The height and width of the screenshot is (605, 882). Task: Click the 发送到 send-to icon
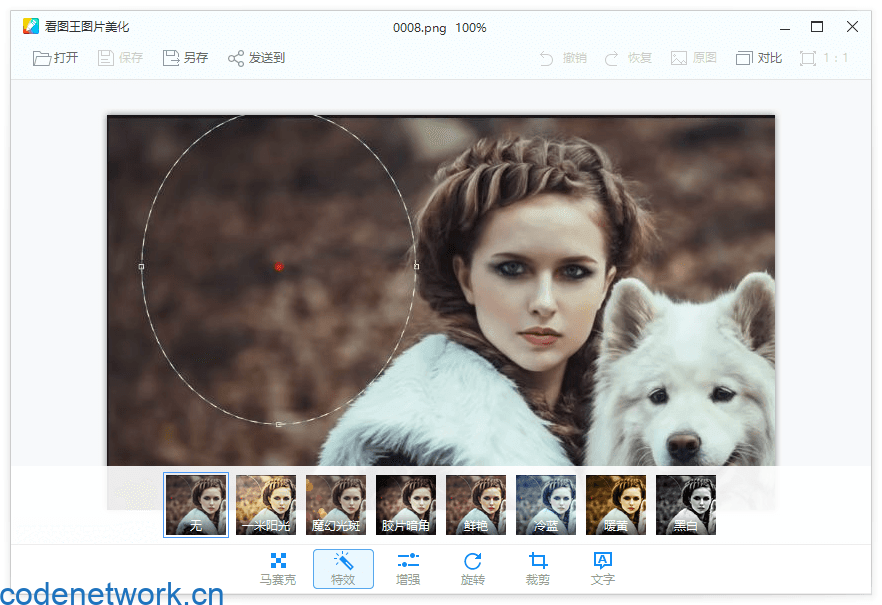[x=256, y=57]
